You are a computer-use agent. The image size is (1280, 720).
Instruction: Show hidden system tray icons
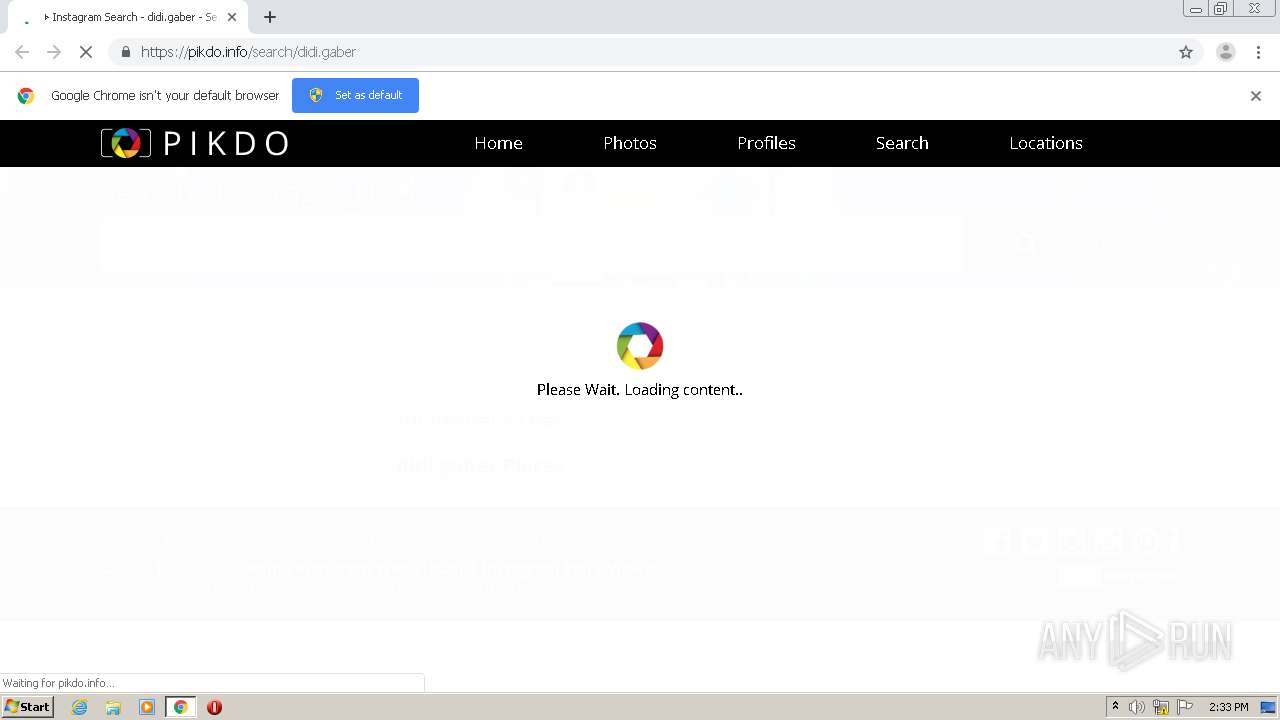coord(1115,707)
